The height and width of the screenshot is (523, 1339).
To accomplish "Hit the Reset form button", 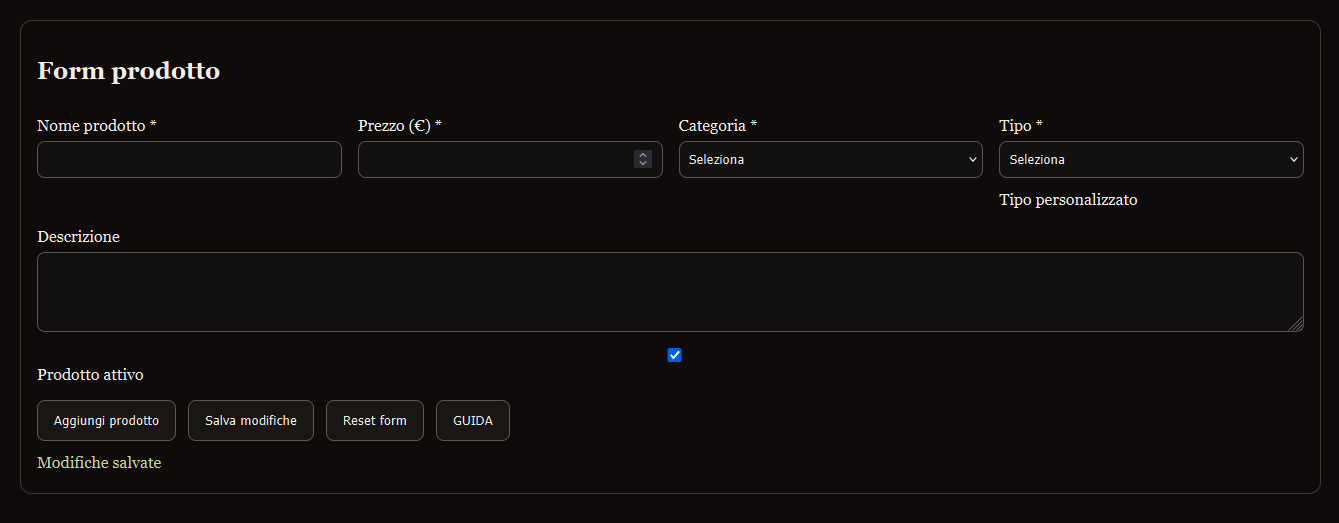I will (x=375, y=421).
